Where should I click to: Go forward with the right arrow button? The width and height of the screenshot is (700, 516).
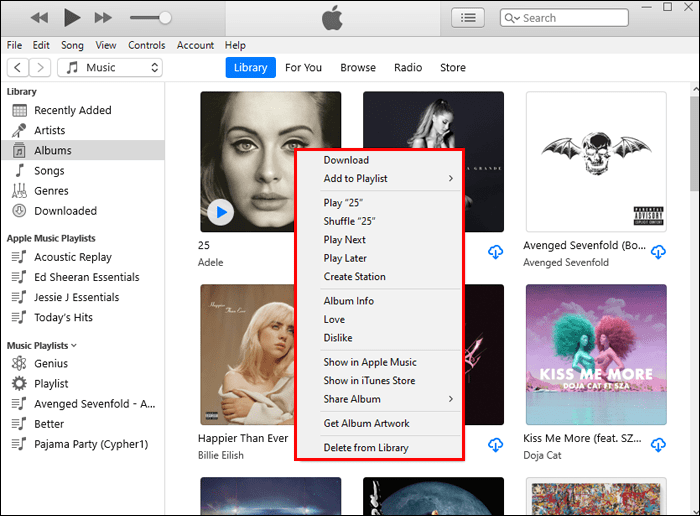click(40, 67)
